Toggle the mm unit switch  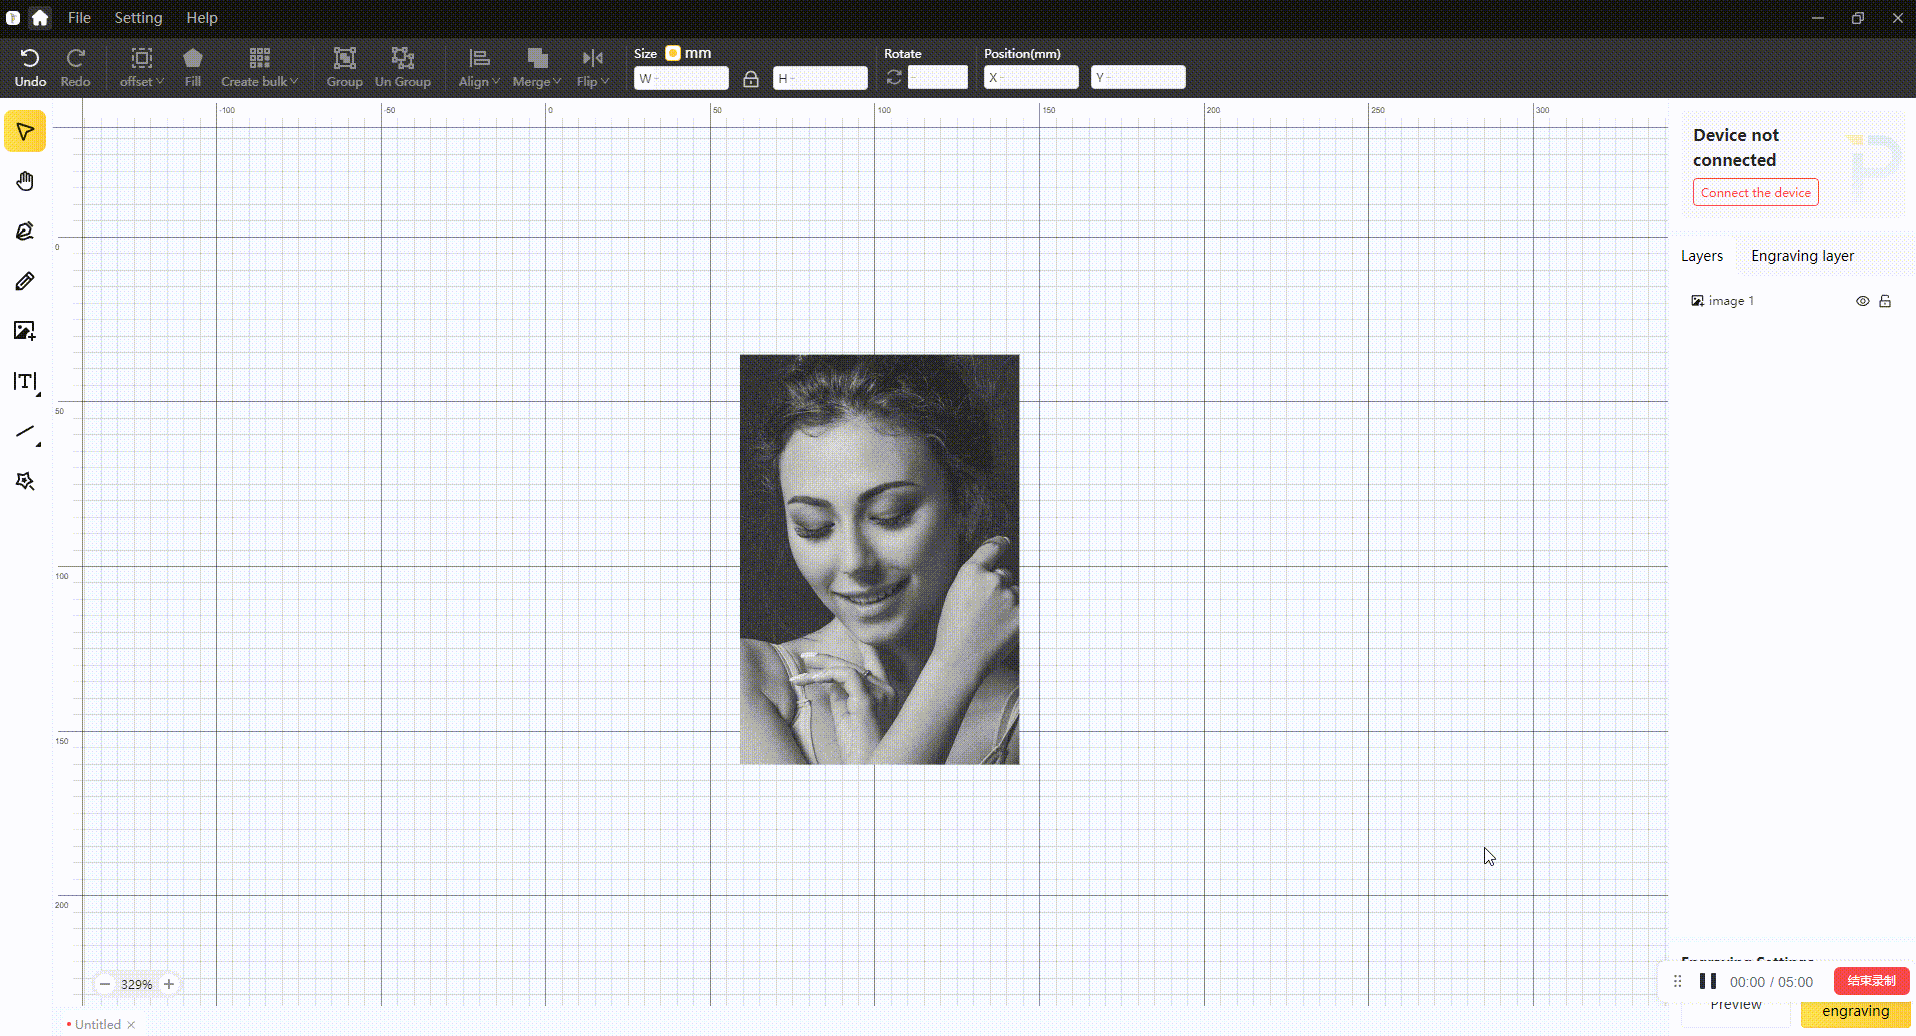(x=673, y=53)
